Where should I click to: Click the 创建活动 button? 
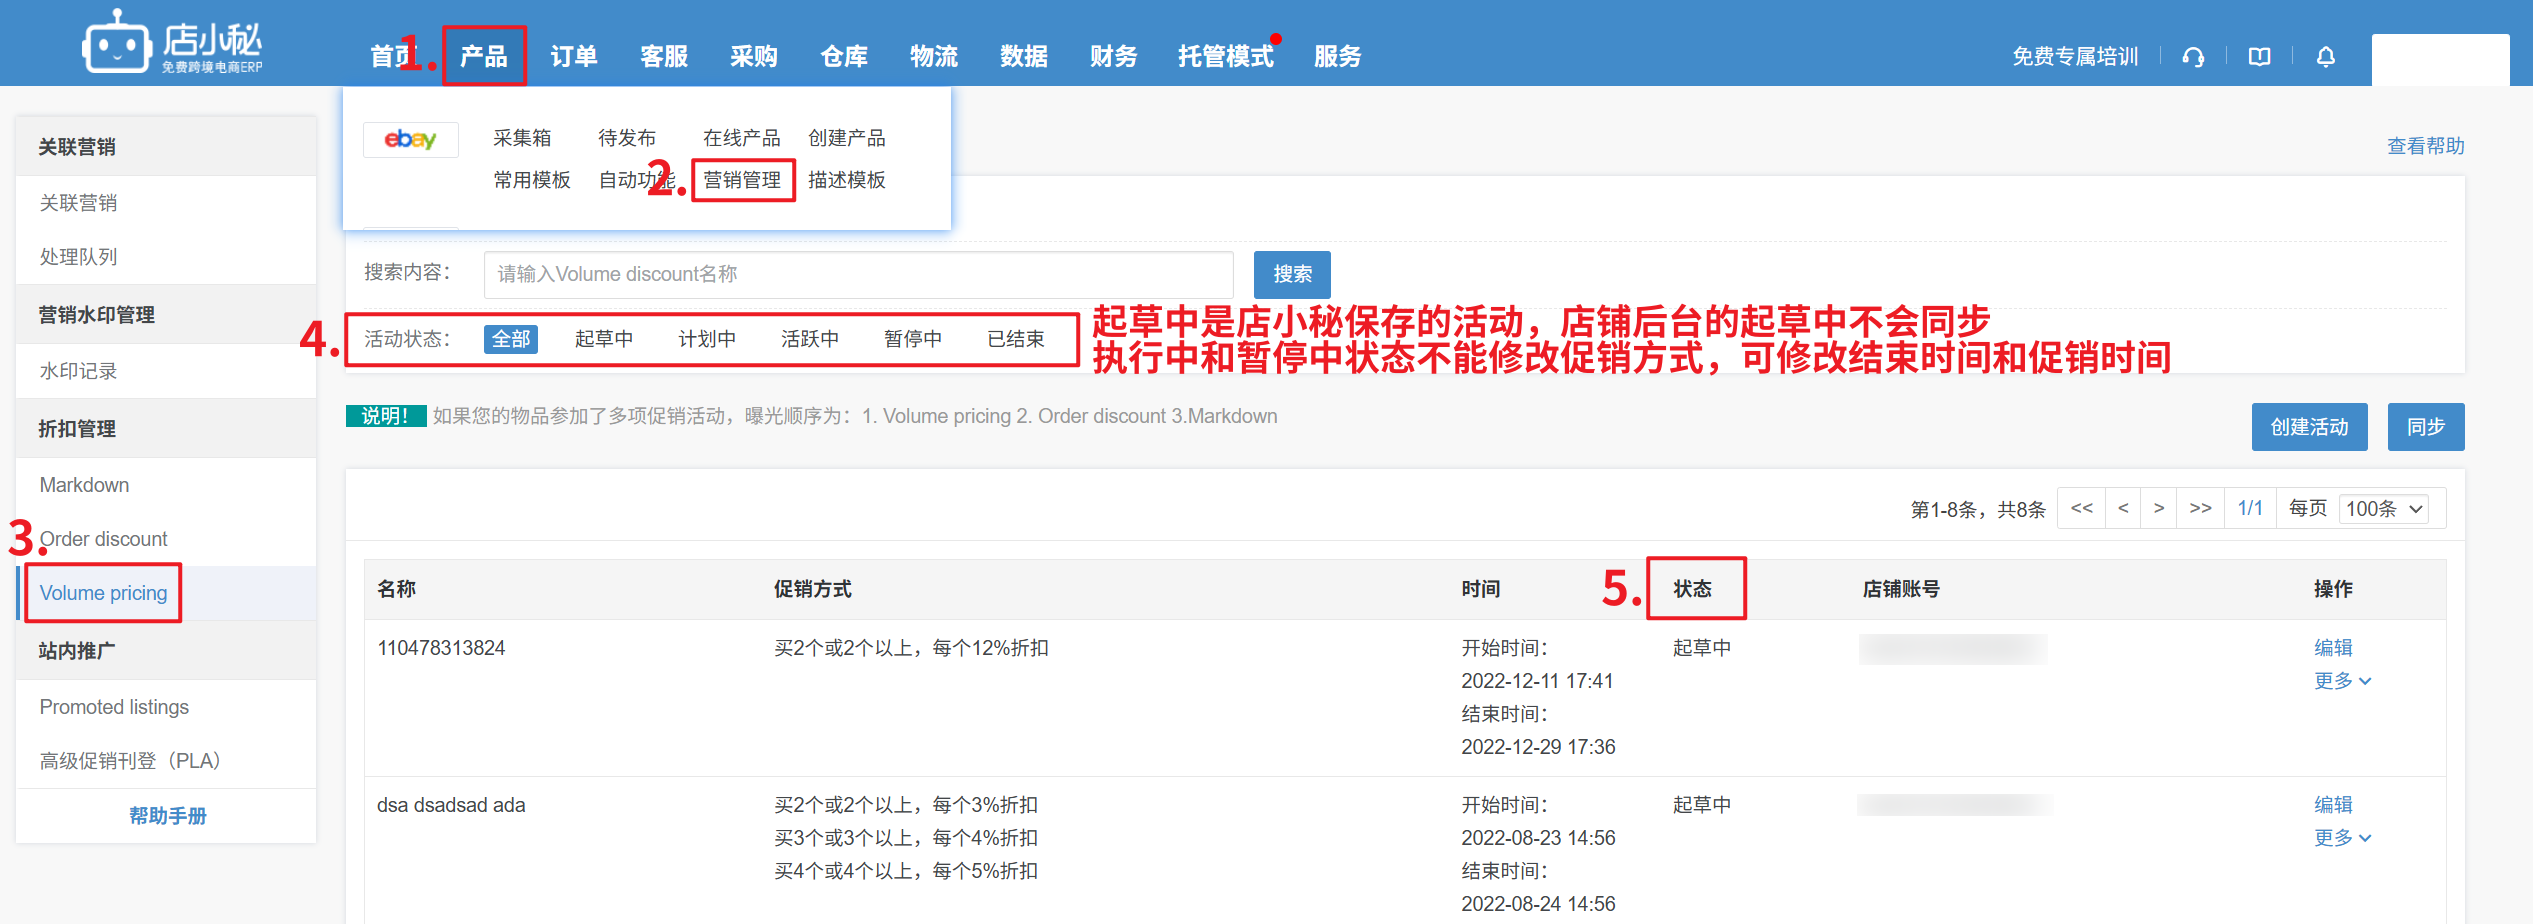[x=2308, y=427]
